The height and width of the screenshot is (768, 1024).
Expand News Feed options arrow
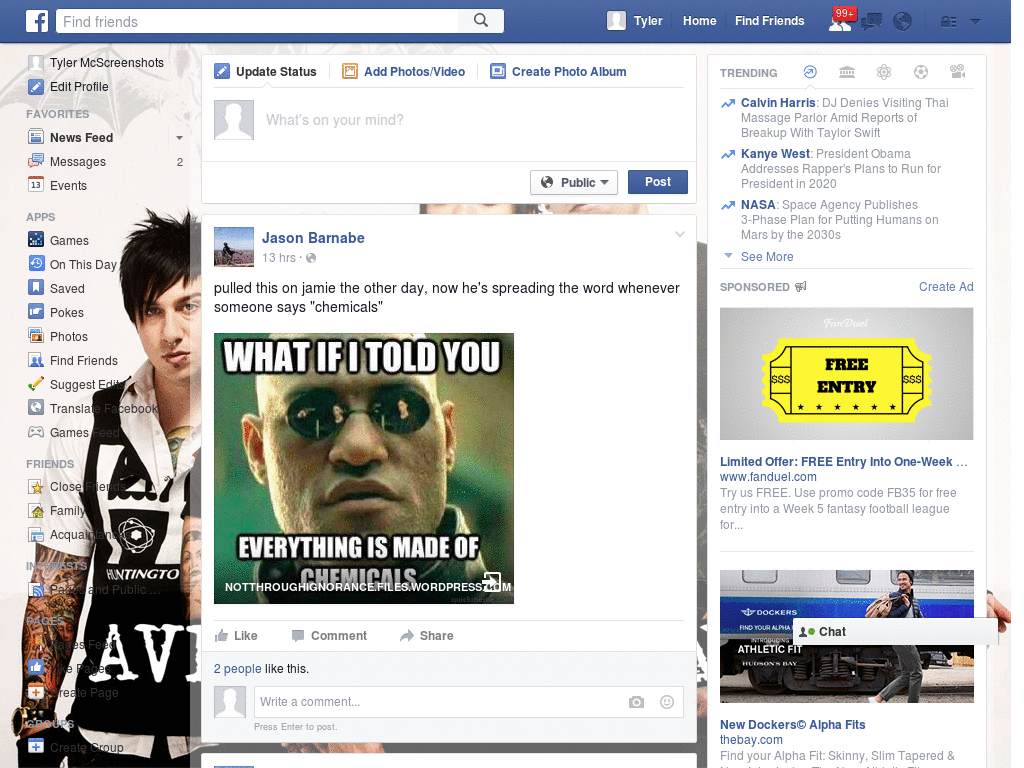tap(179, 138)
